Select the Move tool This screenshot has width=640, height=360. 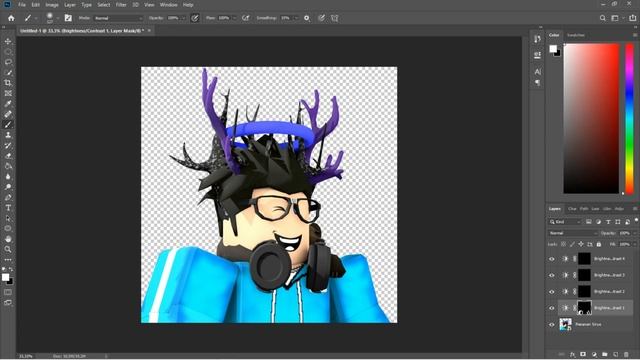pyautogui.click(x=8, y=41)
